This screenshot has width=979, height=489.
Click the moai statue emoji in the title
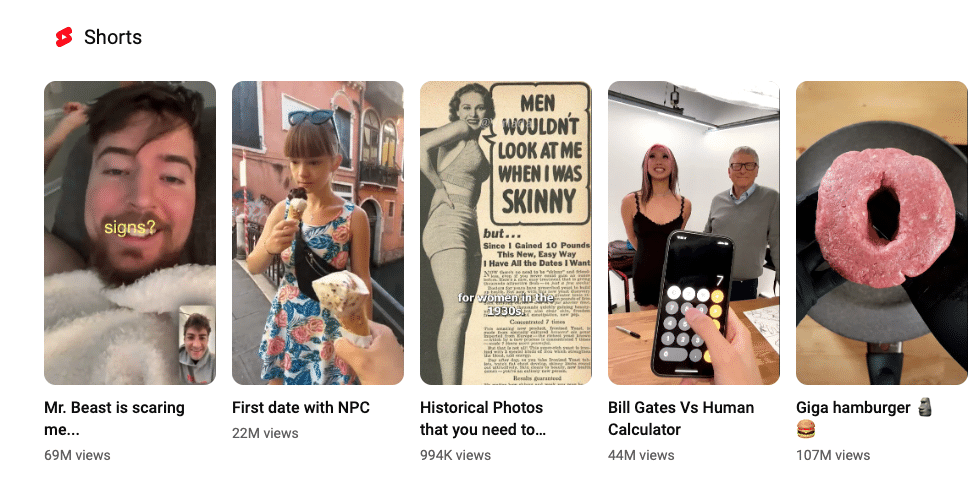[925, 408]
